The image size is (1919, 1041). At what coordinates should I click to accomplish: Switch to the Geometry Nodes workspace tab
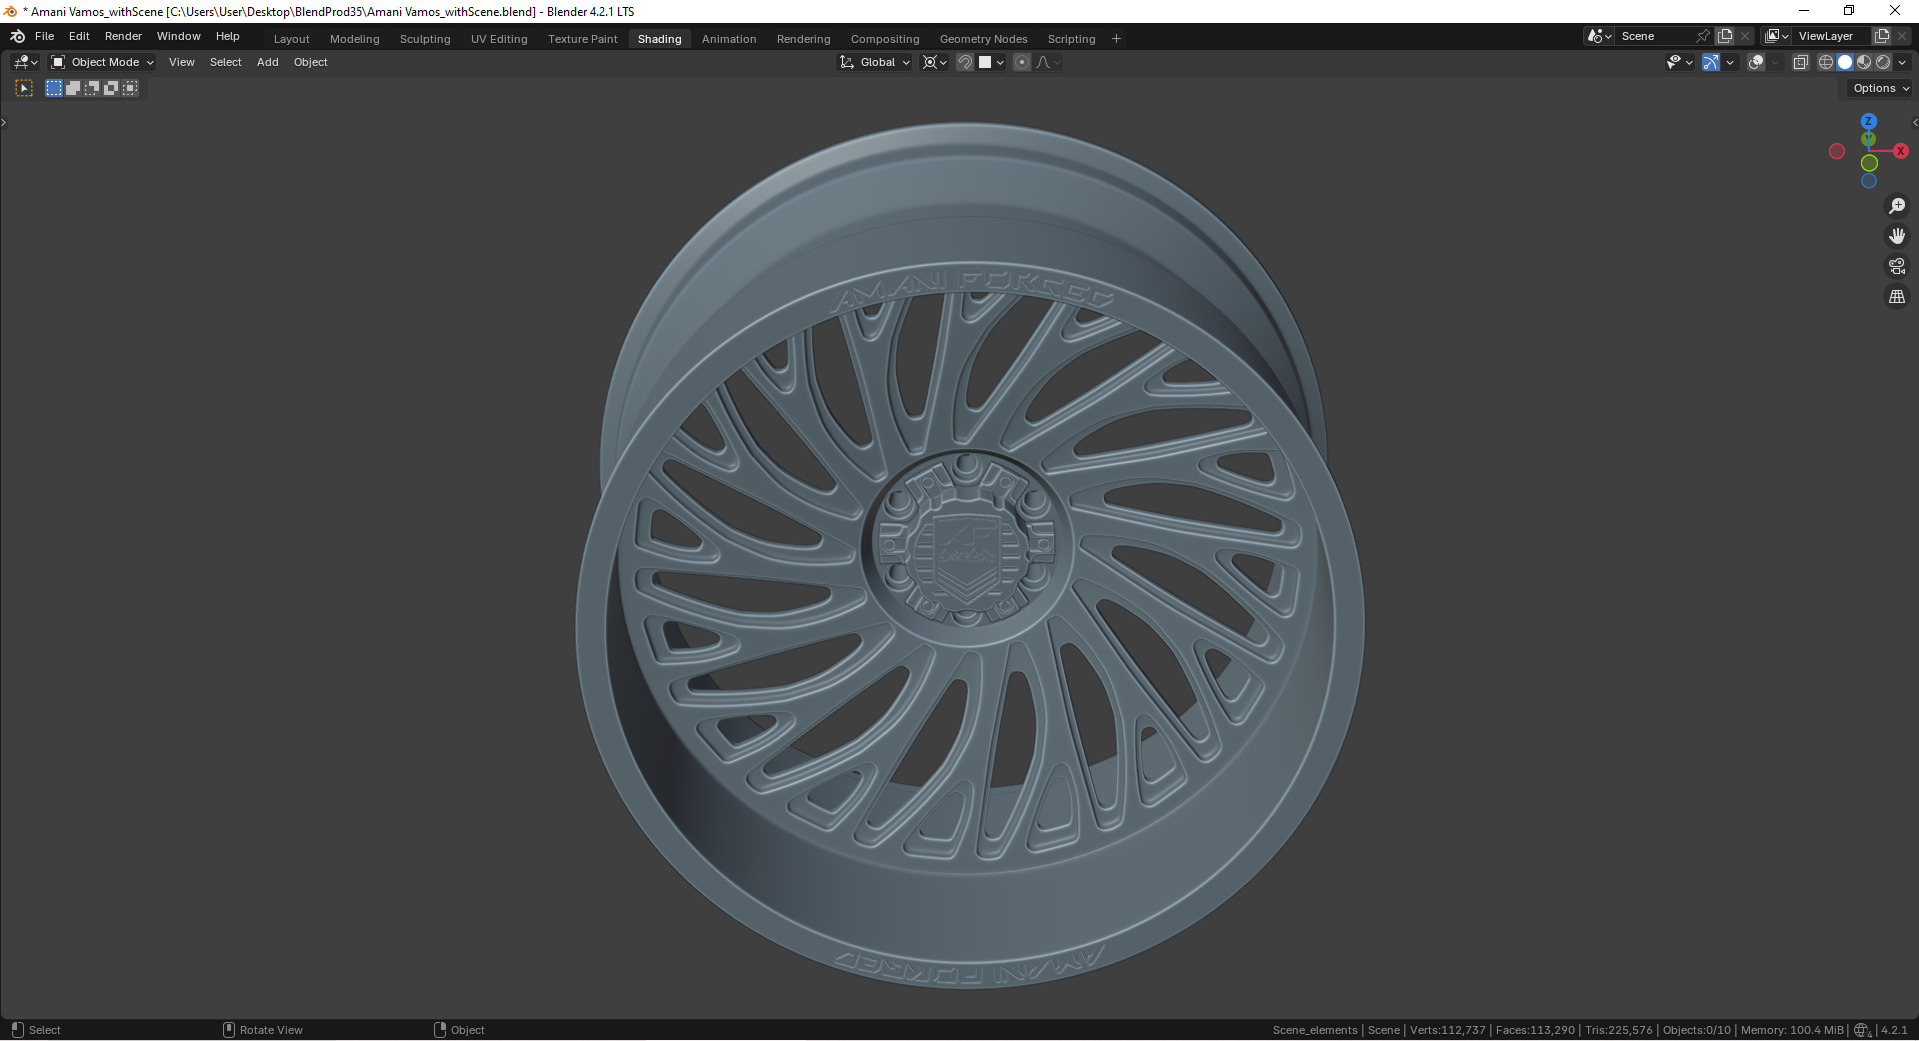pos(983,39)
